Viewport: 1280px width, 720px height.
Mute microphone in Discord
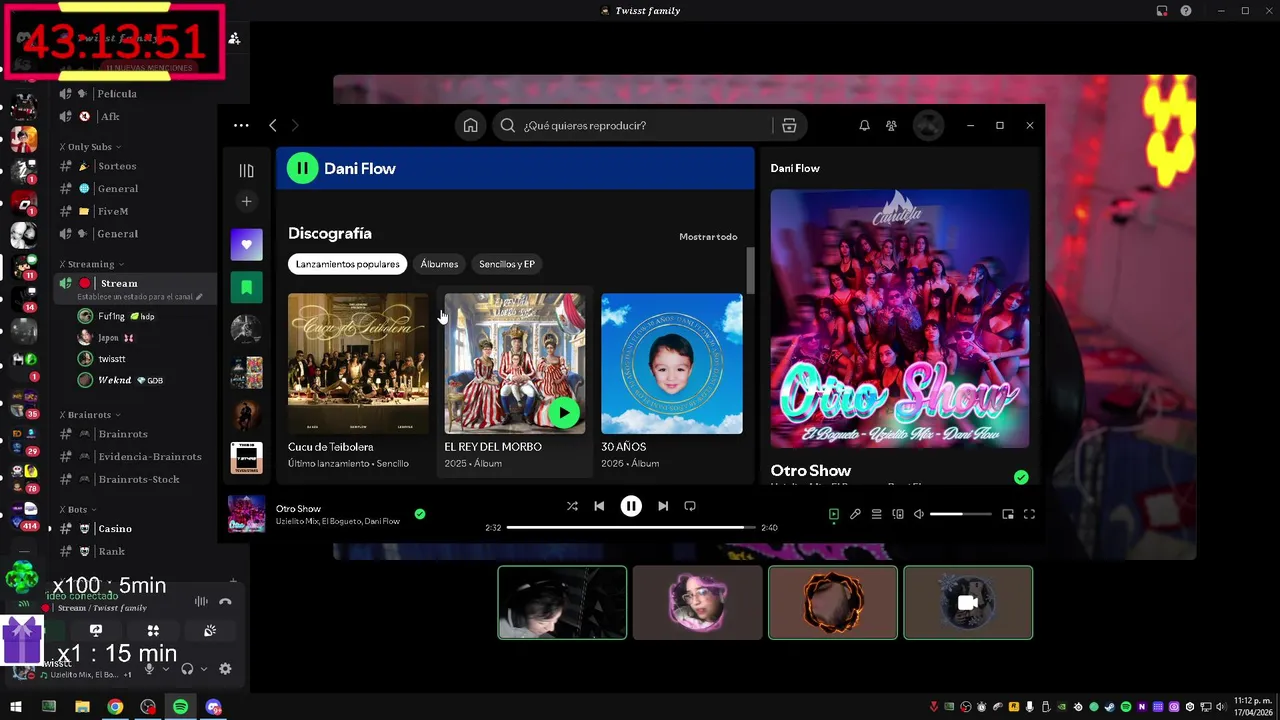[x=149, y=669]
